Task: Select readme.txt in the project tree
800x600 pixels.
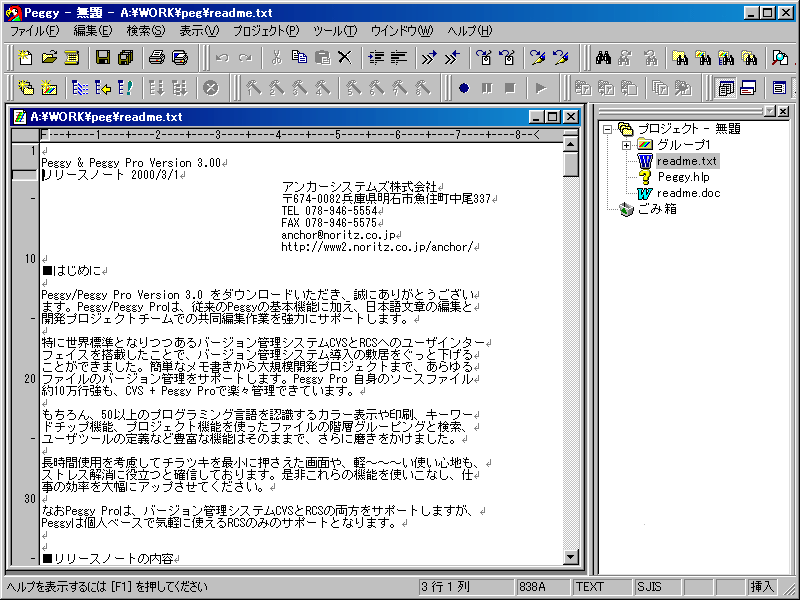Action: click(x=687, y=161)
